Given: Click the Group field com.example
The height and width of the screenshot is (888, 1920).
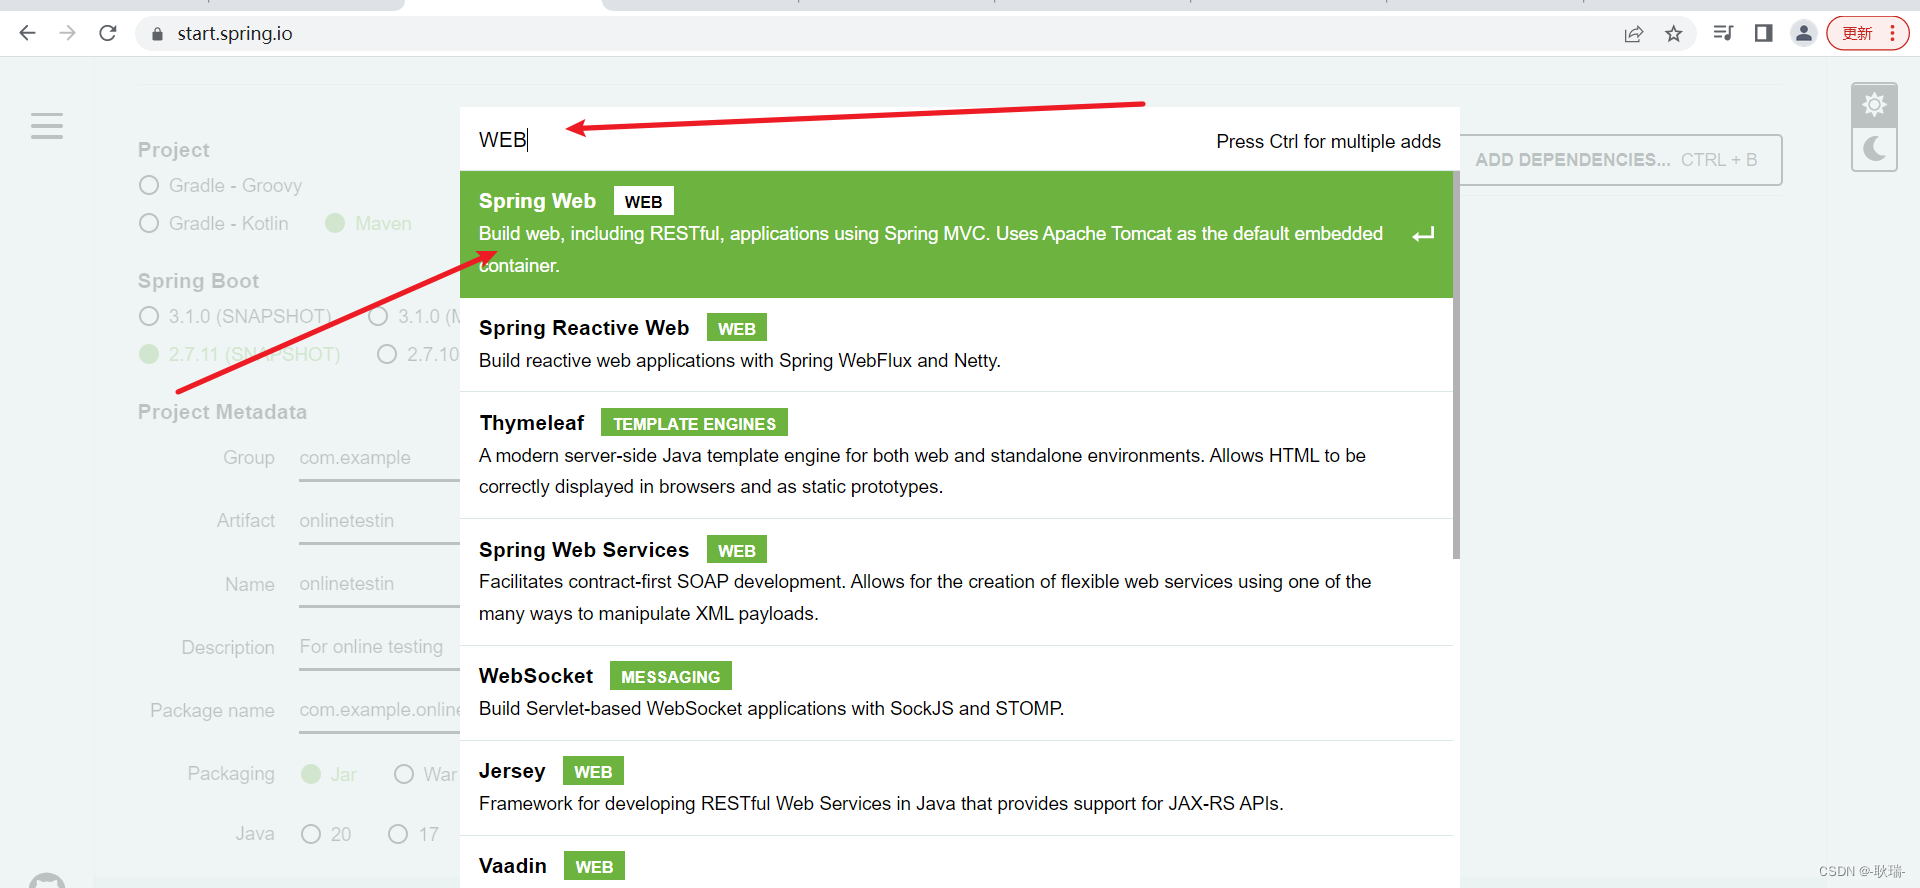Looking at the screenshot, I should [x=379, y=458].
